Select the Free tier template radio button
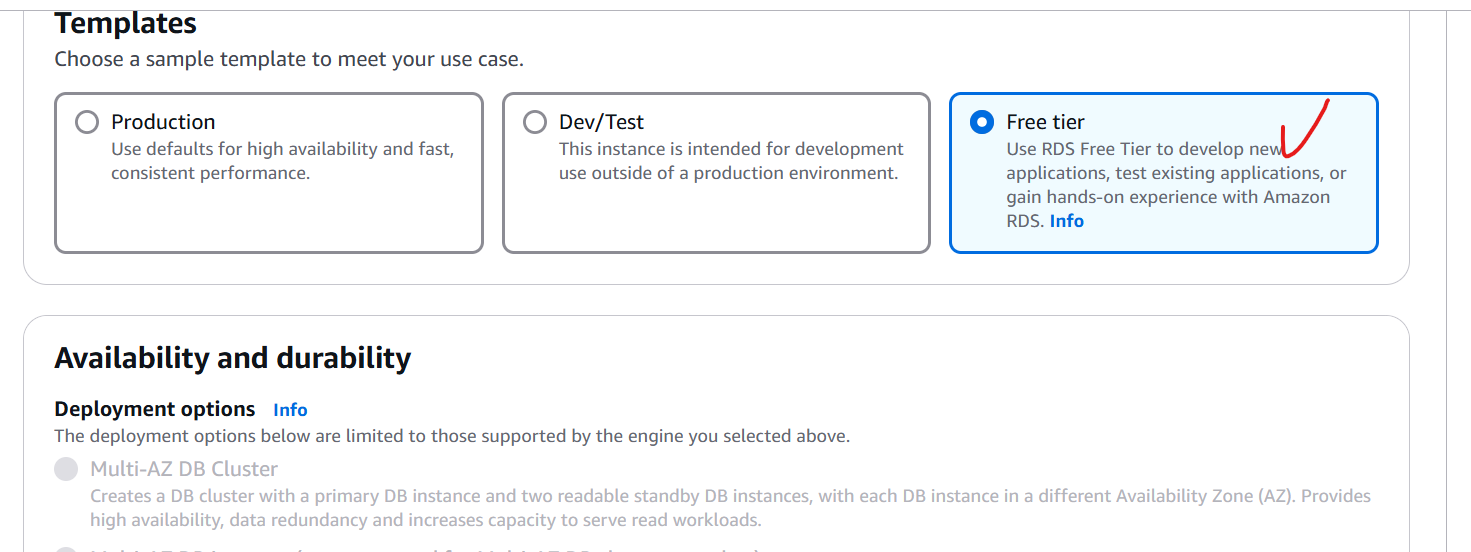 (982, 122)
